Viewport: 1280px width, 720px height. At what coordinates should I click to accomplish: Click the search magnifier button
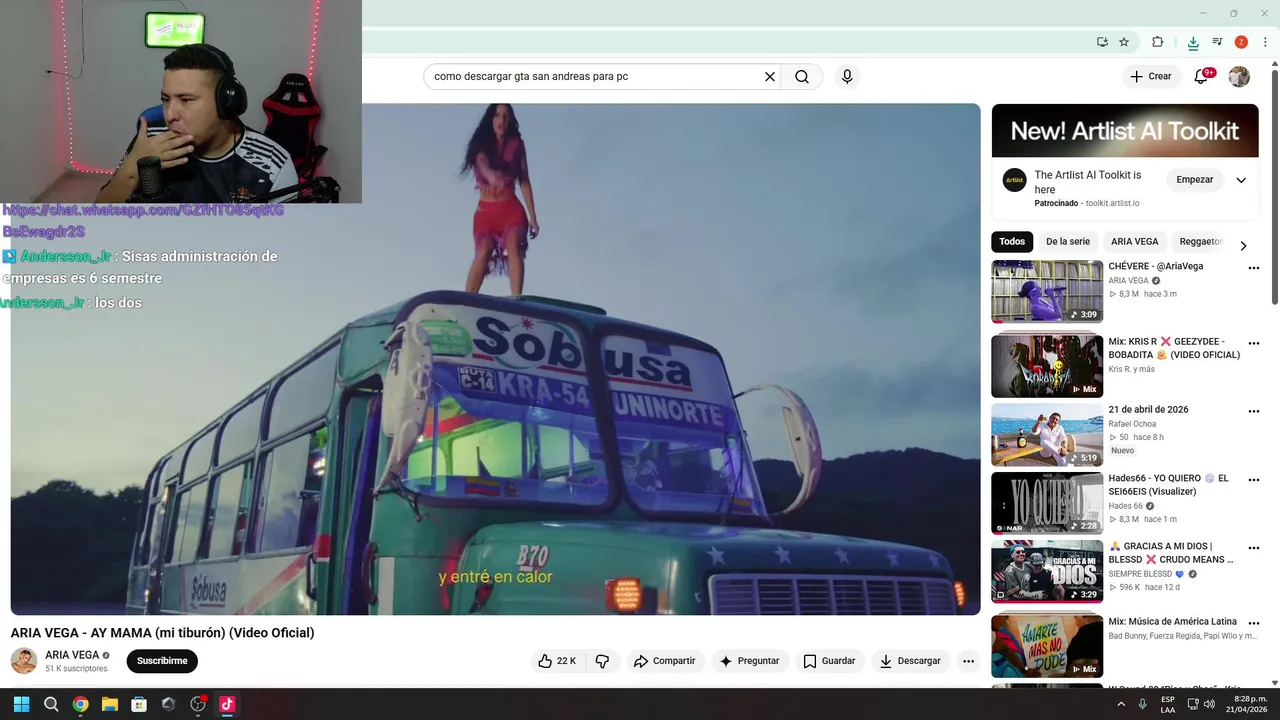tap(802, 77)
